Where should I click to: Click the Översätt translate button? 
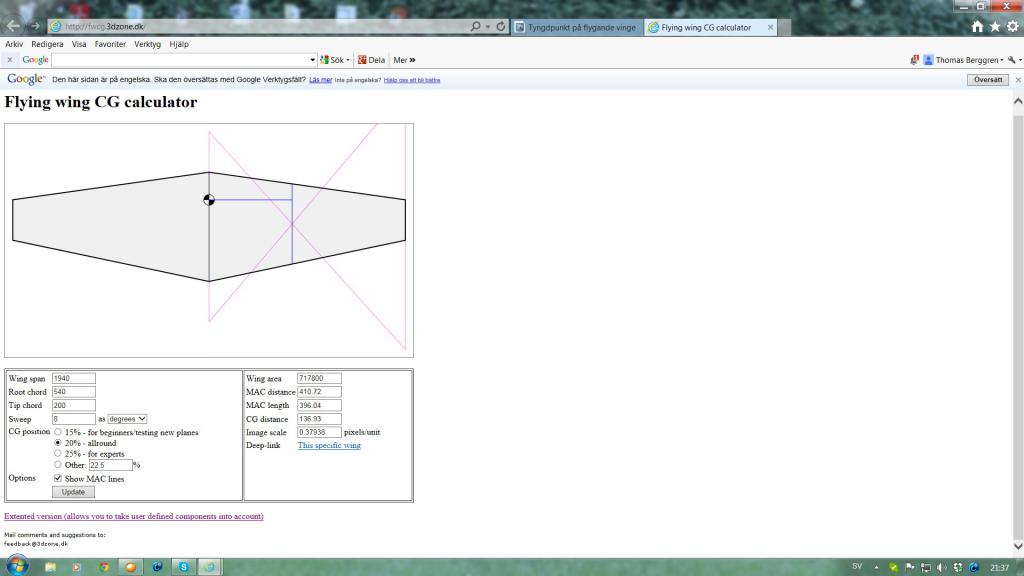987,80
